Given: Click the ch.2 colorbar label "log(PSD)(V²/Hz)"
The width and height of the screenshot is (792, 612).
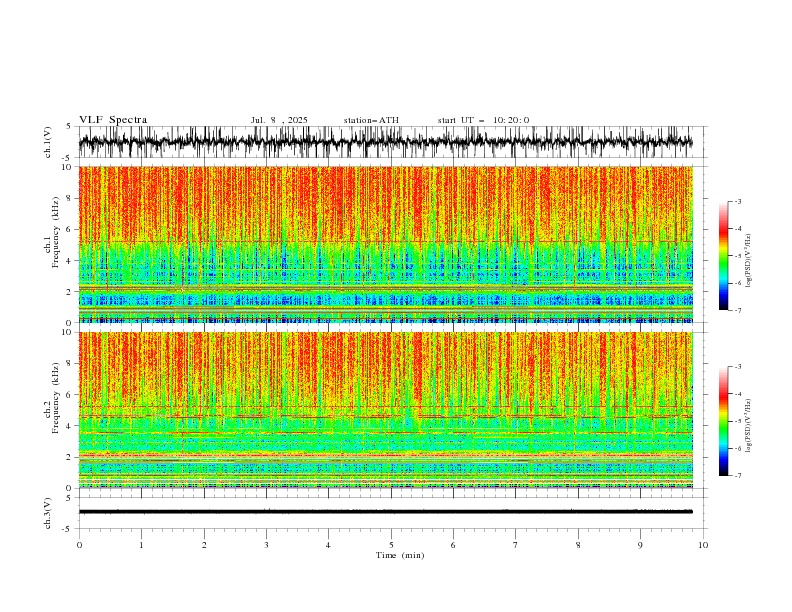Looking at the screenshot, I should [748, 425].
